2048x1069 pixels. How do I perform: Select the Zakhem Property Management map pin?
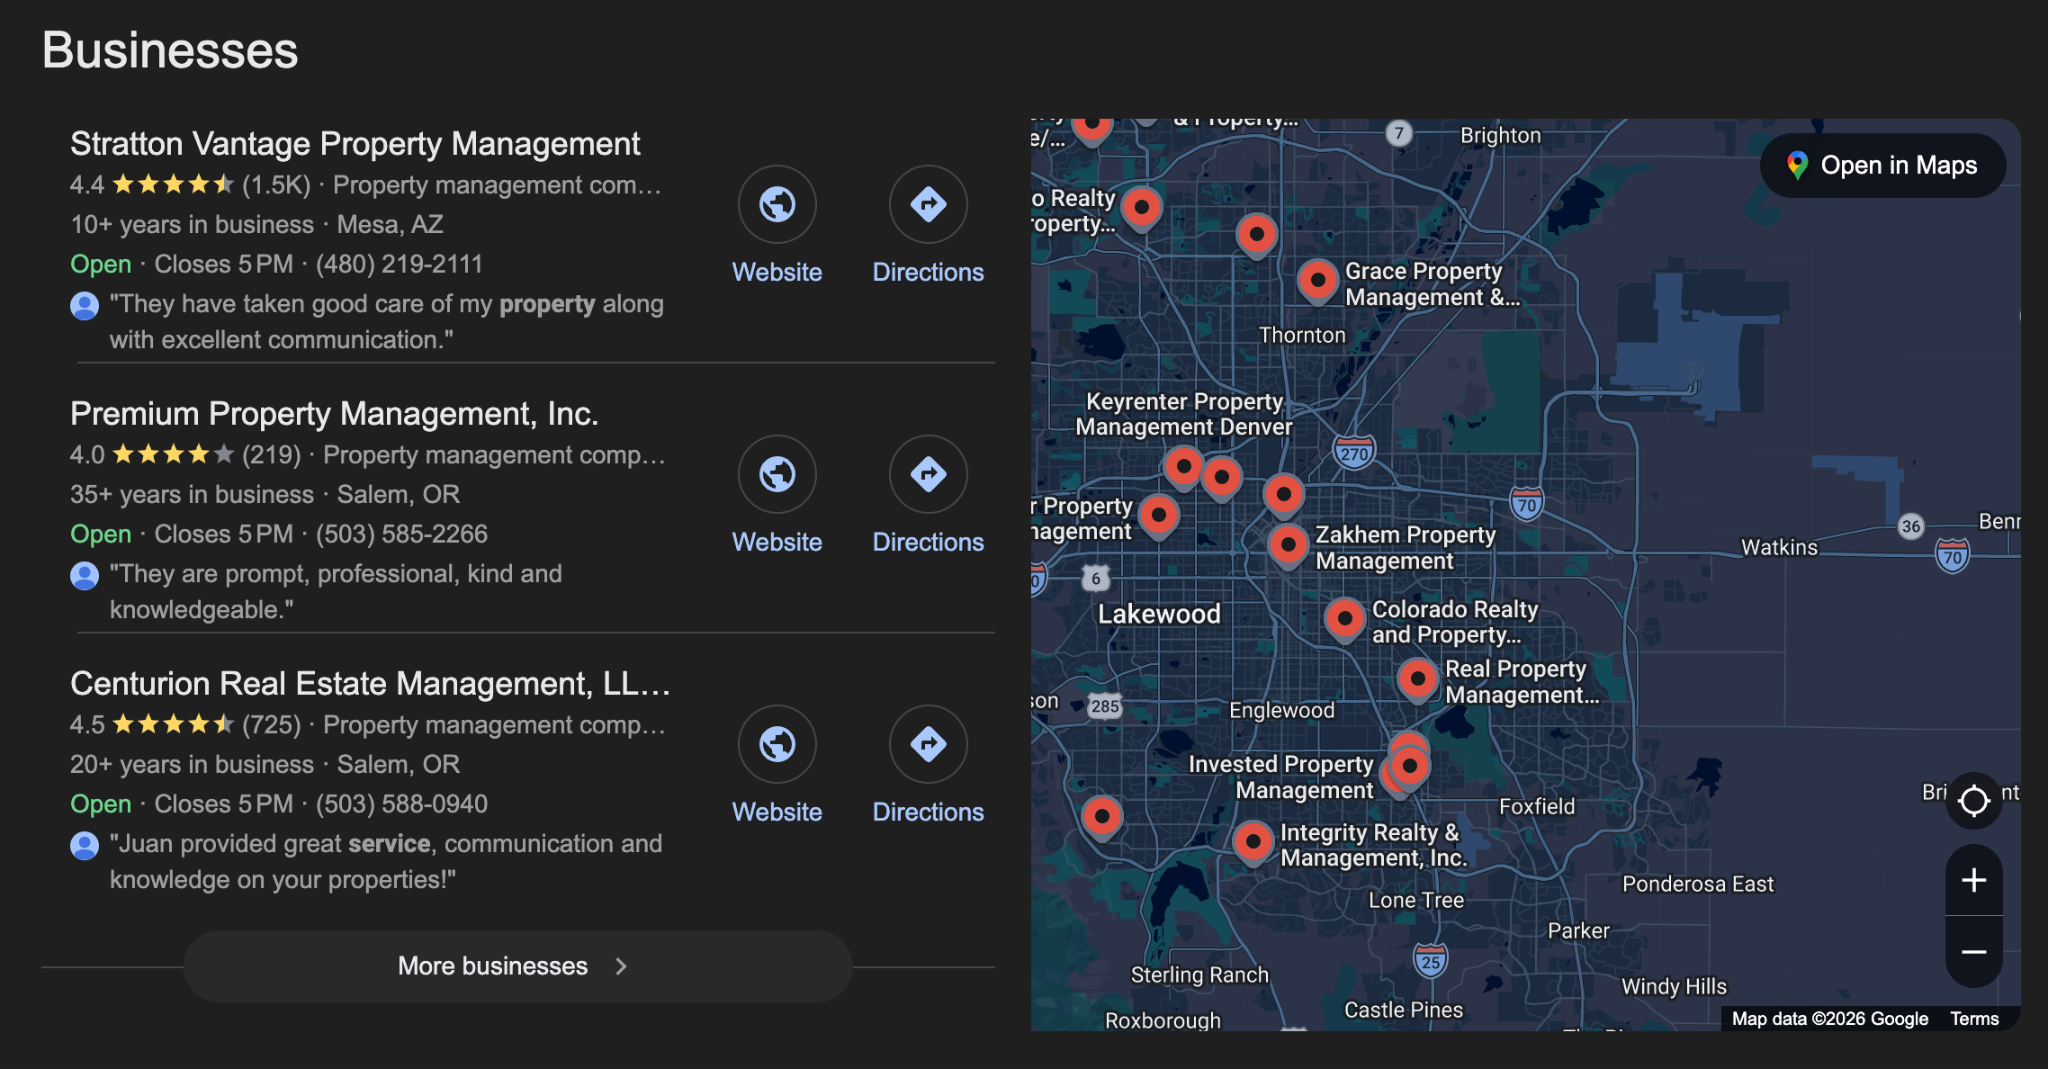pyautogui.click(x=1288, y=545)
